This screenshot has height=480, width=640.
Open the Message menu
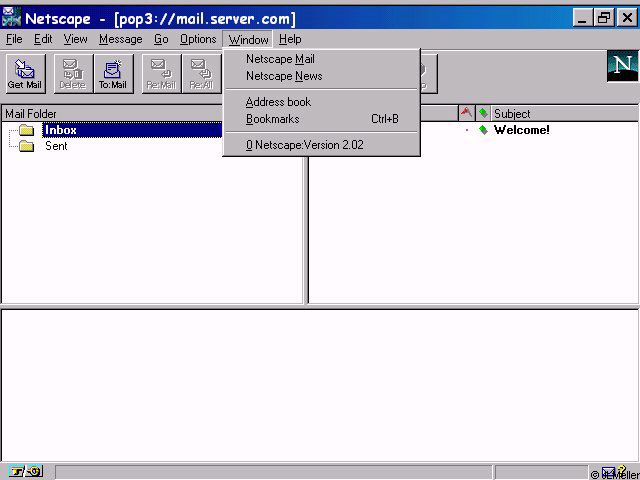pyautogui.click(x=120, y=39)
